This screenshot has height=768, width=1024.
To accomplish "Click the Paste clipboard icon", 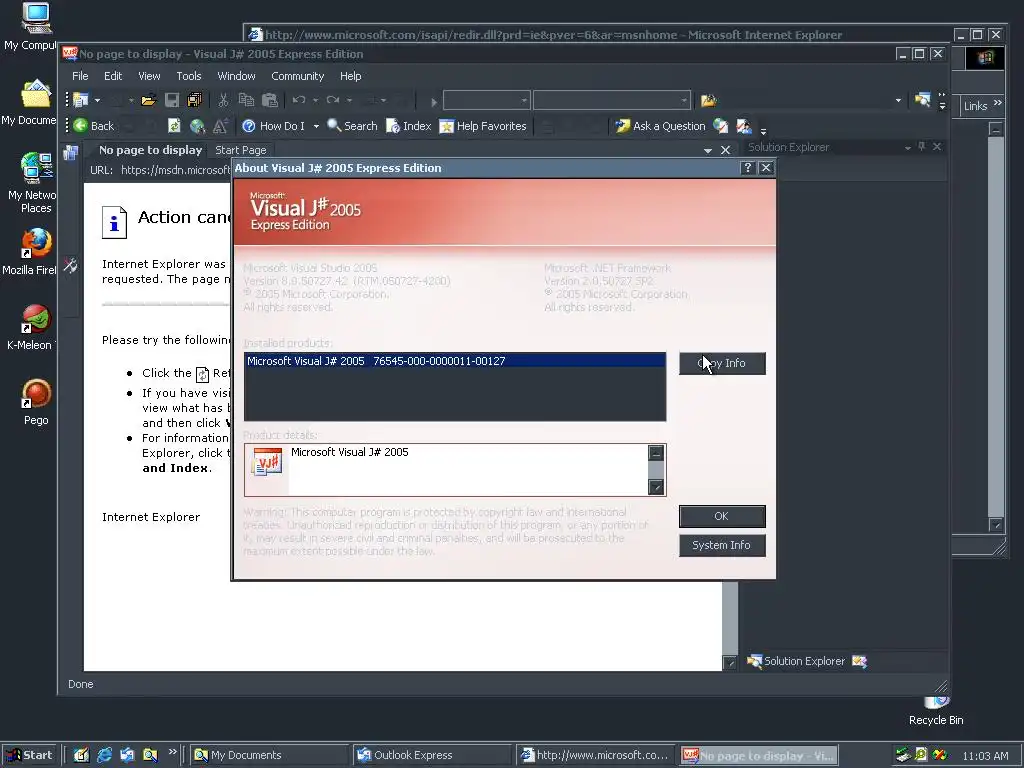I will click(270, 100).
